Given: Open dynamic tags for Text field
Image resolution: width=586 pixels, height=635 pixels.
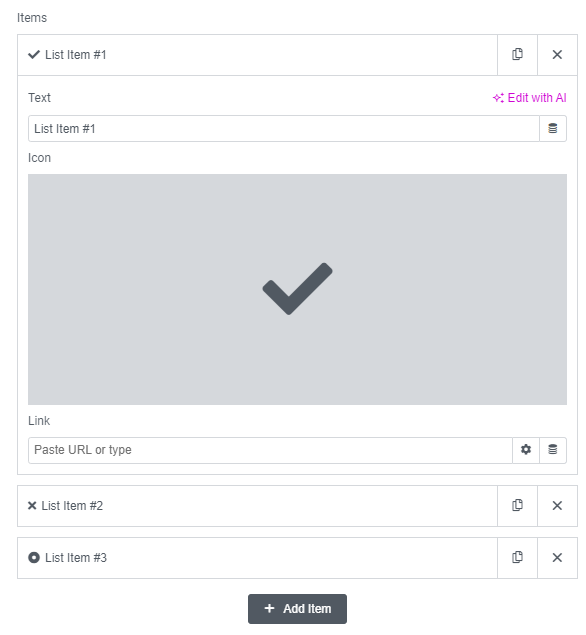Looking at the screenshot, I should 553,128.
